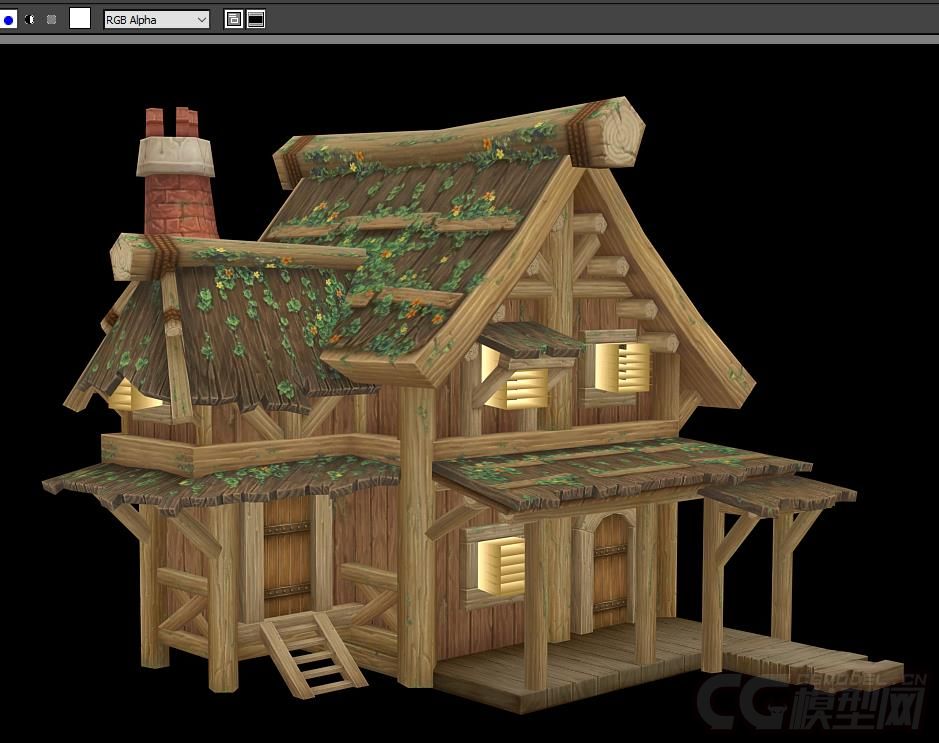
Task: Click the gray alpha checker icon
Action: point(51,18)
